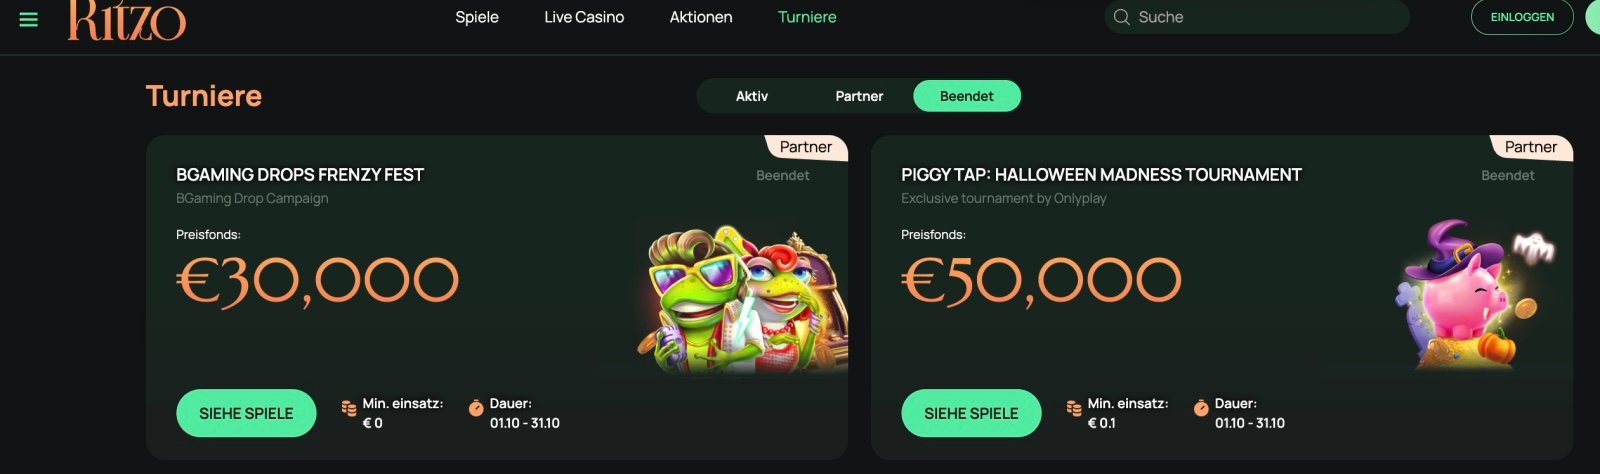
Task: Open the hamburger menu icon
Action: pos(28,19)
